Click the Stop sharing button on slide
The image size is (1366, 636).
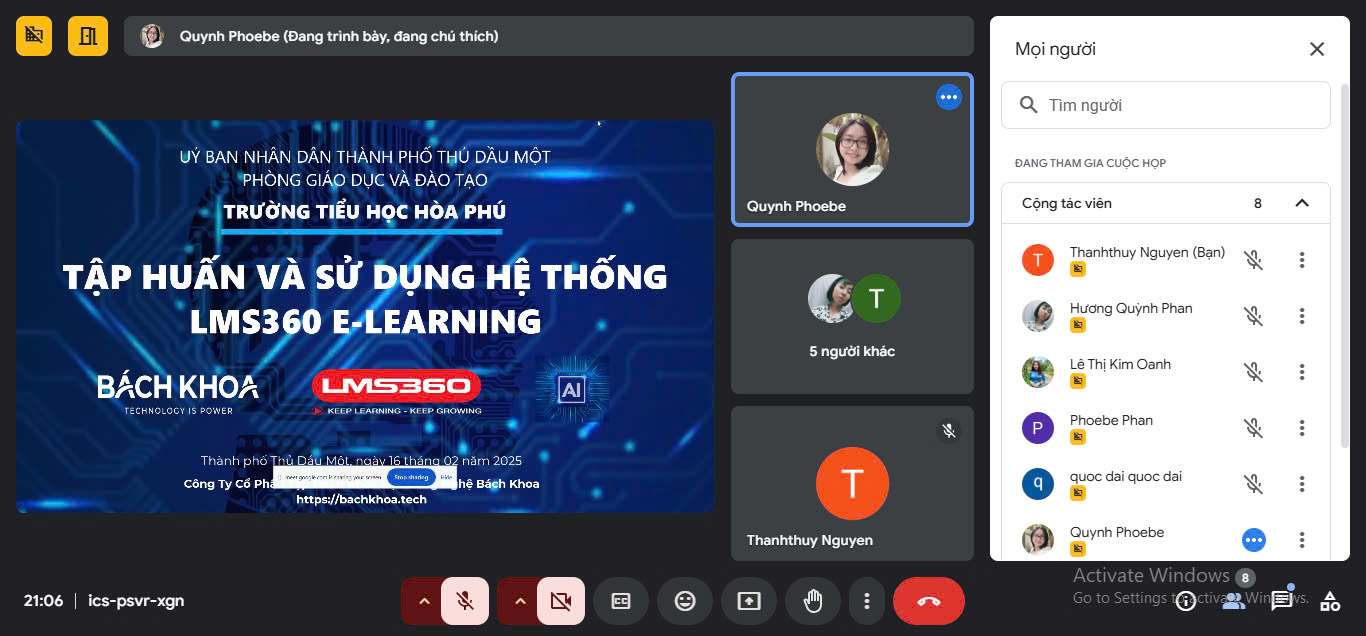click(411, 478)
